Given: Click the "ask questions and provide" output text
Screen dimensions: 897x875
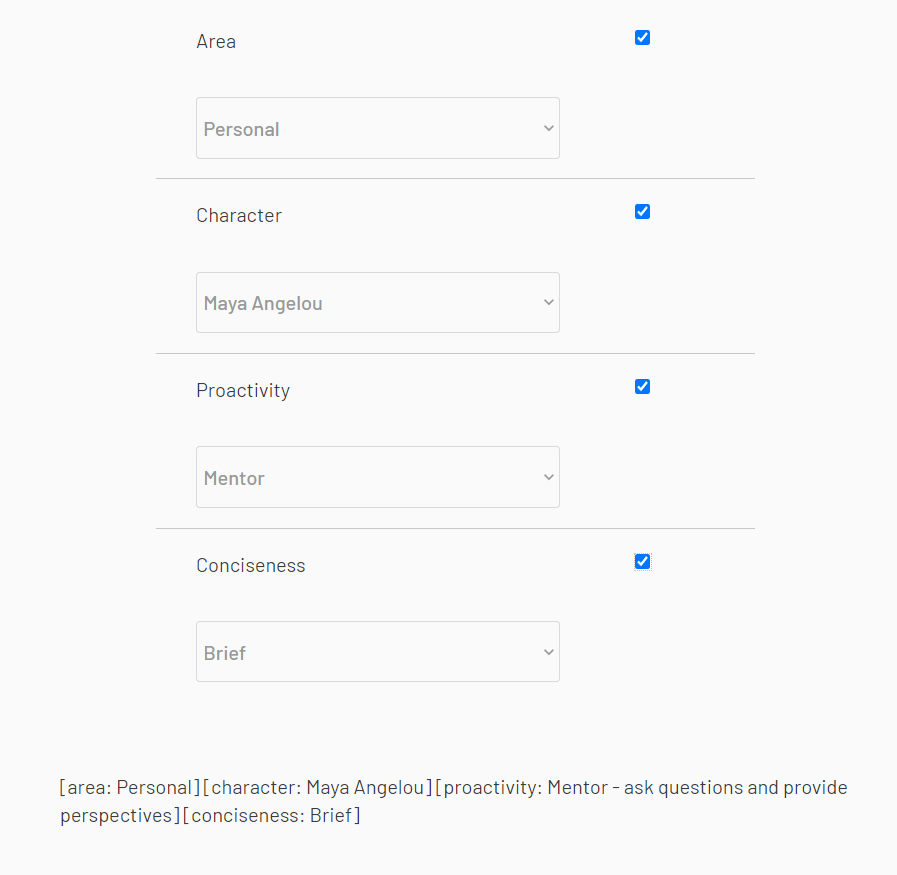Looking at the screenshot, I should click(736, 788).
